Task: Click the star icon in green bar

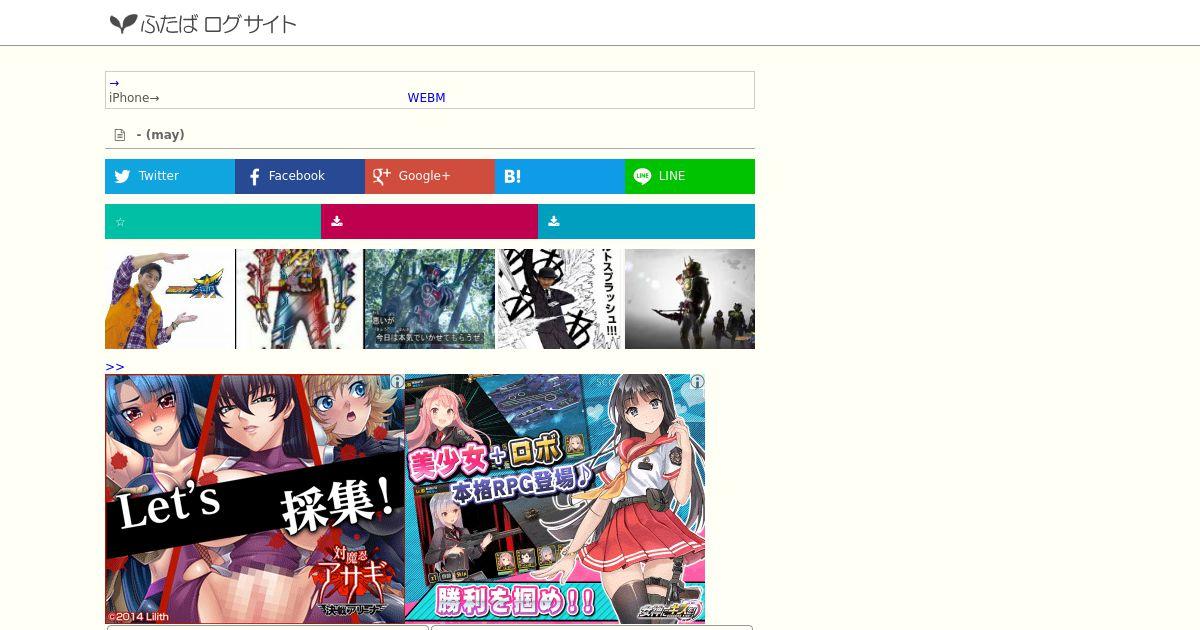Action: point(120,222)
